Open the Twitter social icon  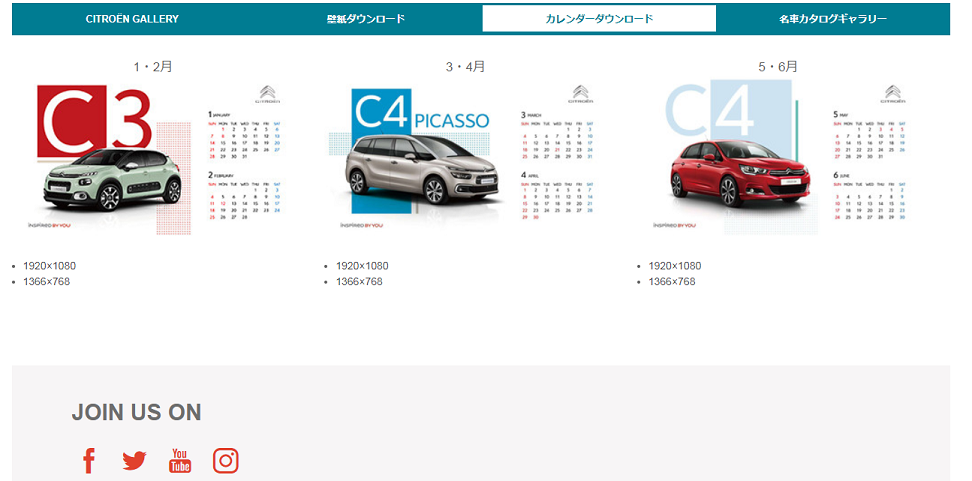click(134, 460)
